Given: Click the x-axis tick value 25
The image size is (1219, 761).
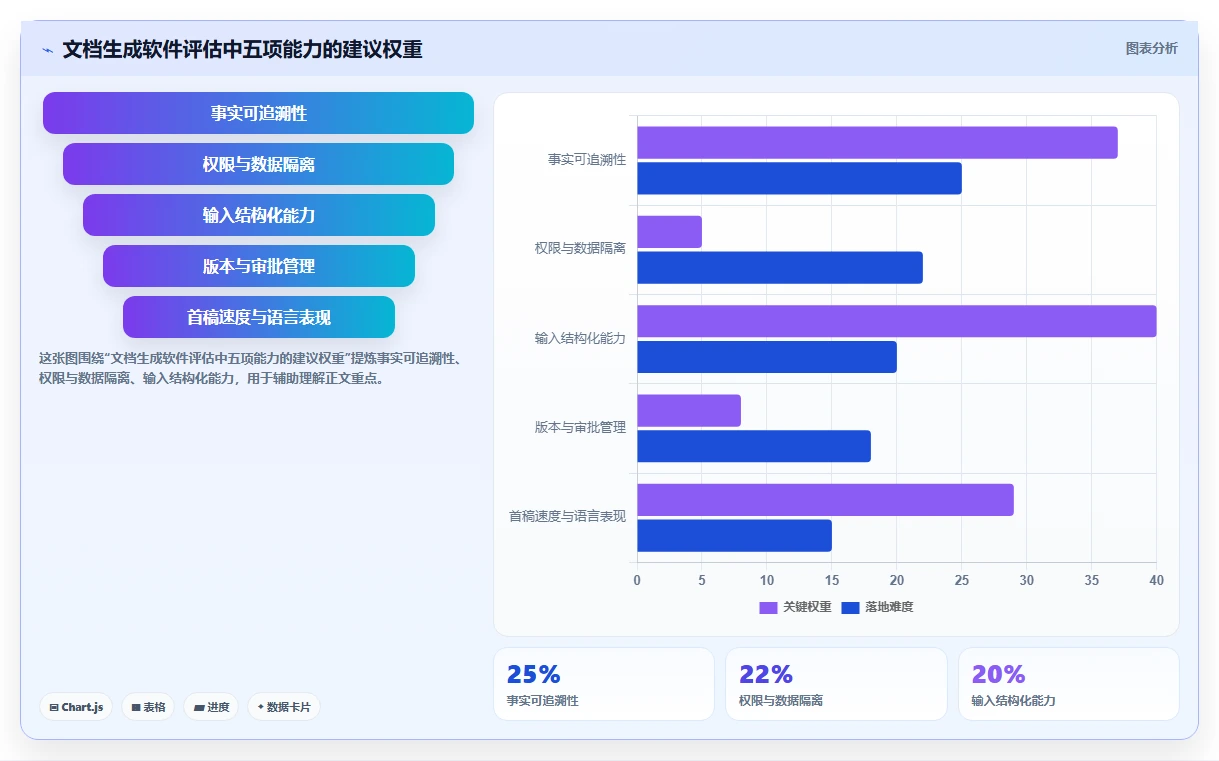Looking at the screenshot, I should tap(962, 581).
